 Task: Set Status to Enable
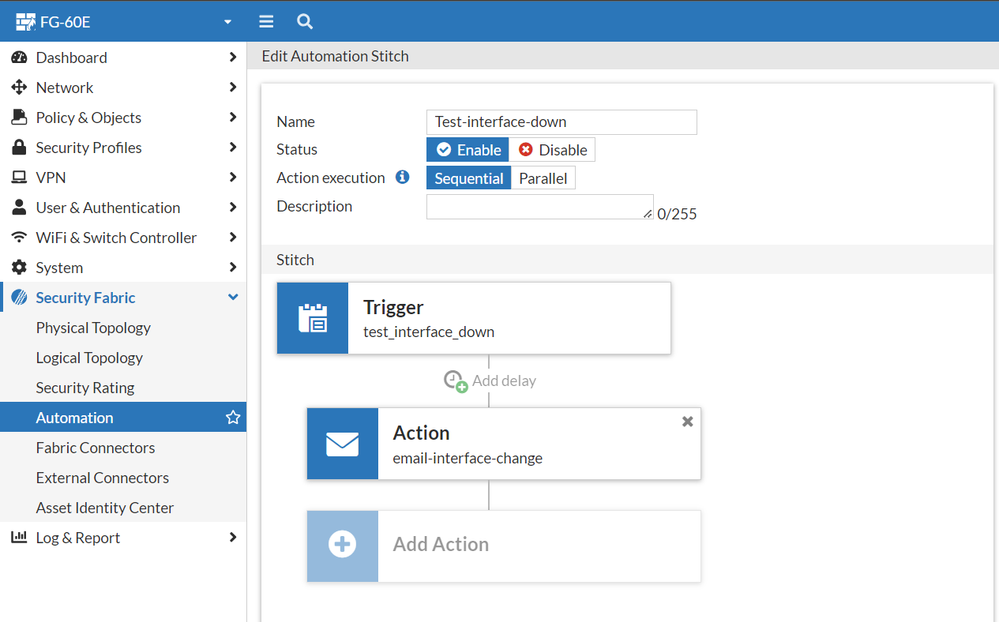pyautogui.click(x=468, y=150)
